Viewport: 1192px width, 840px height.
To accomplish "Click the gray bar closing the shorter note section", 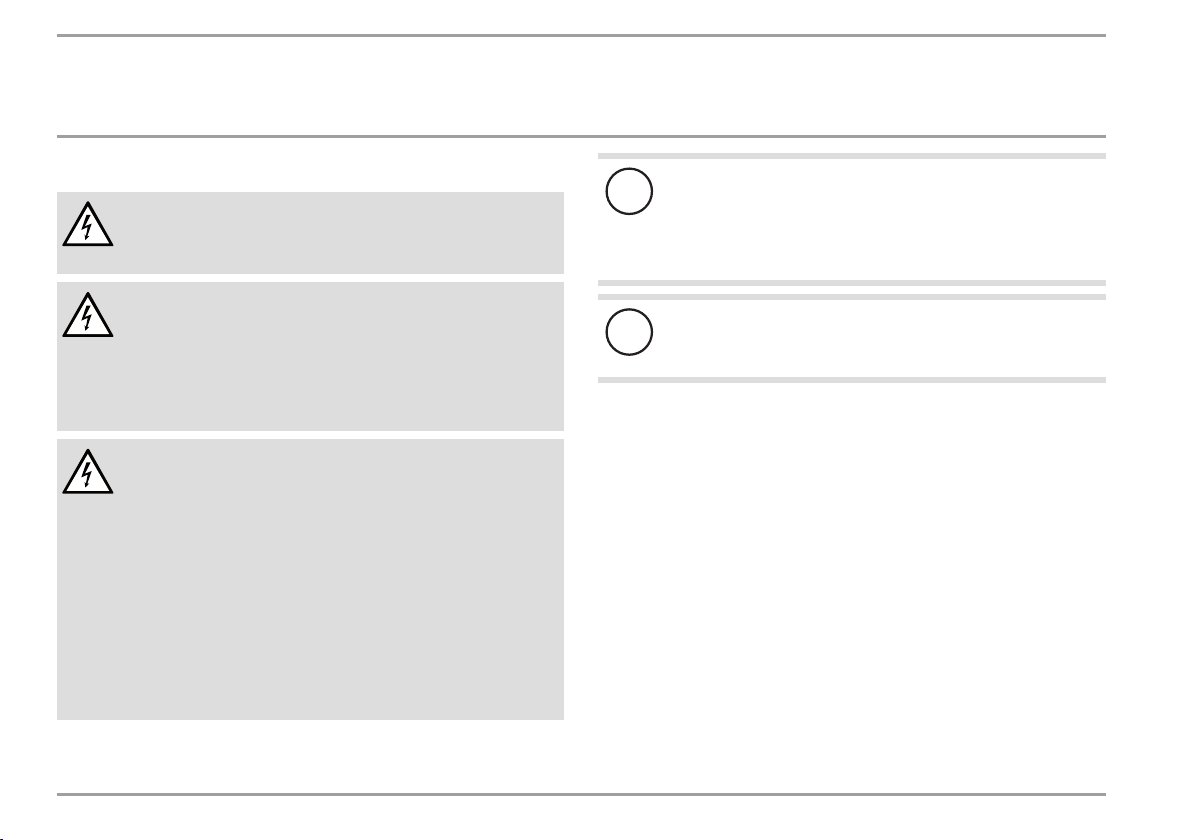I will [x=851, y=380].
